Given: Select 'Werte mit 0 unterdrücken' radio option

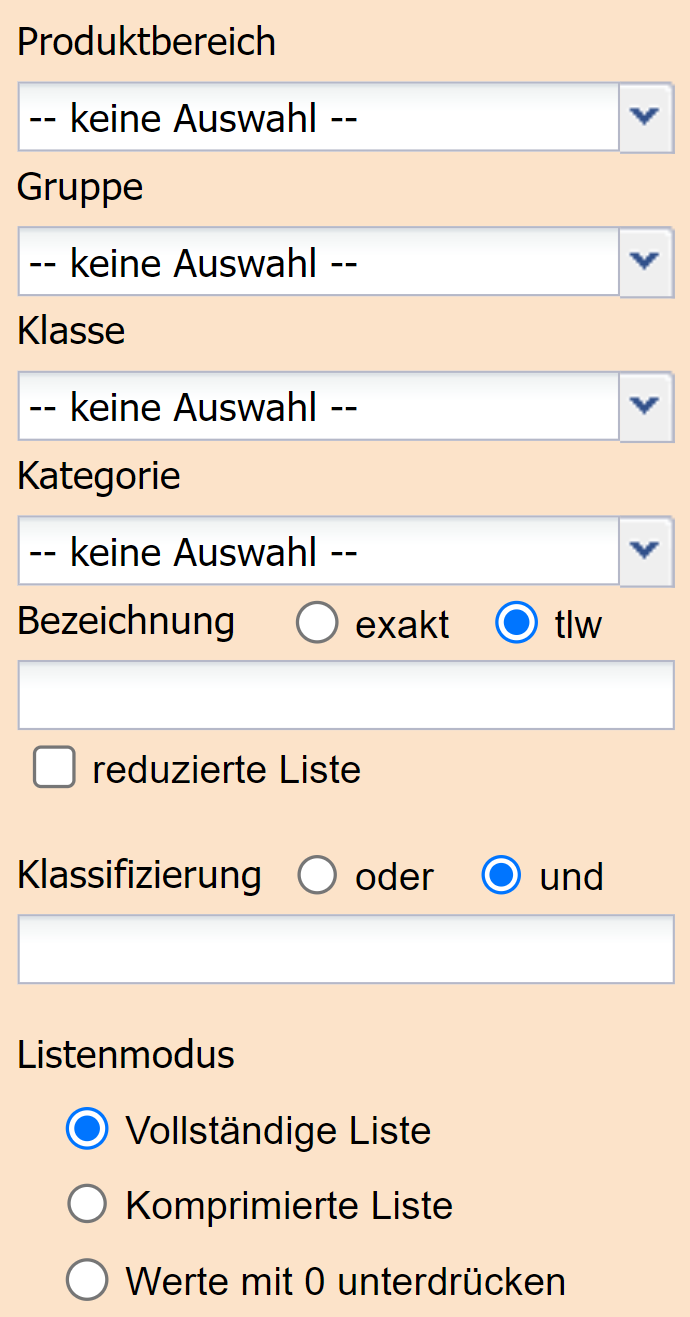Looking at the screenshot, I should coord(87,1280).
